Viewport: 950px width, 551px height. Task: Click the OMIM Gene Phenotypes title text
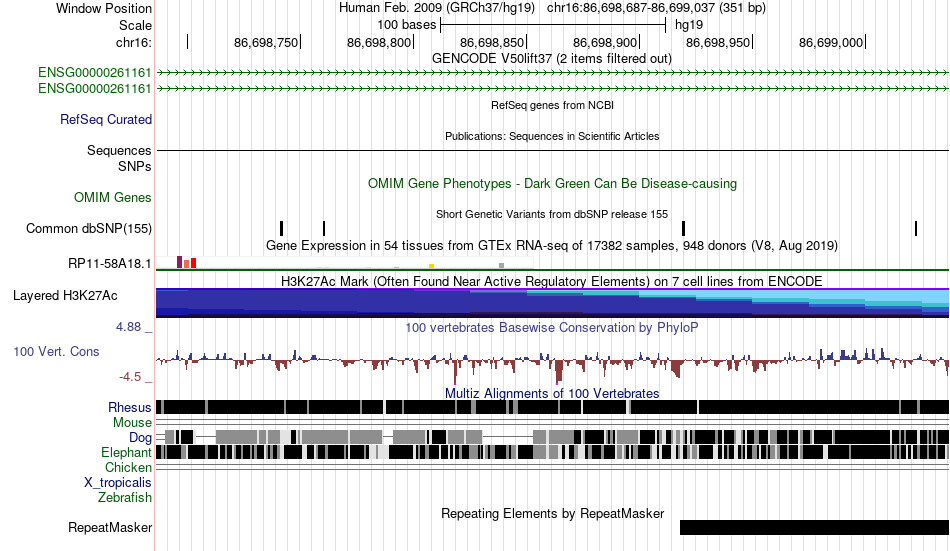point(553,184)
